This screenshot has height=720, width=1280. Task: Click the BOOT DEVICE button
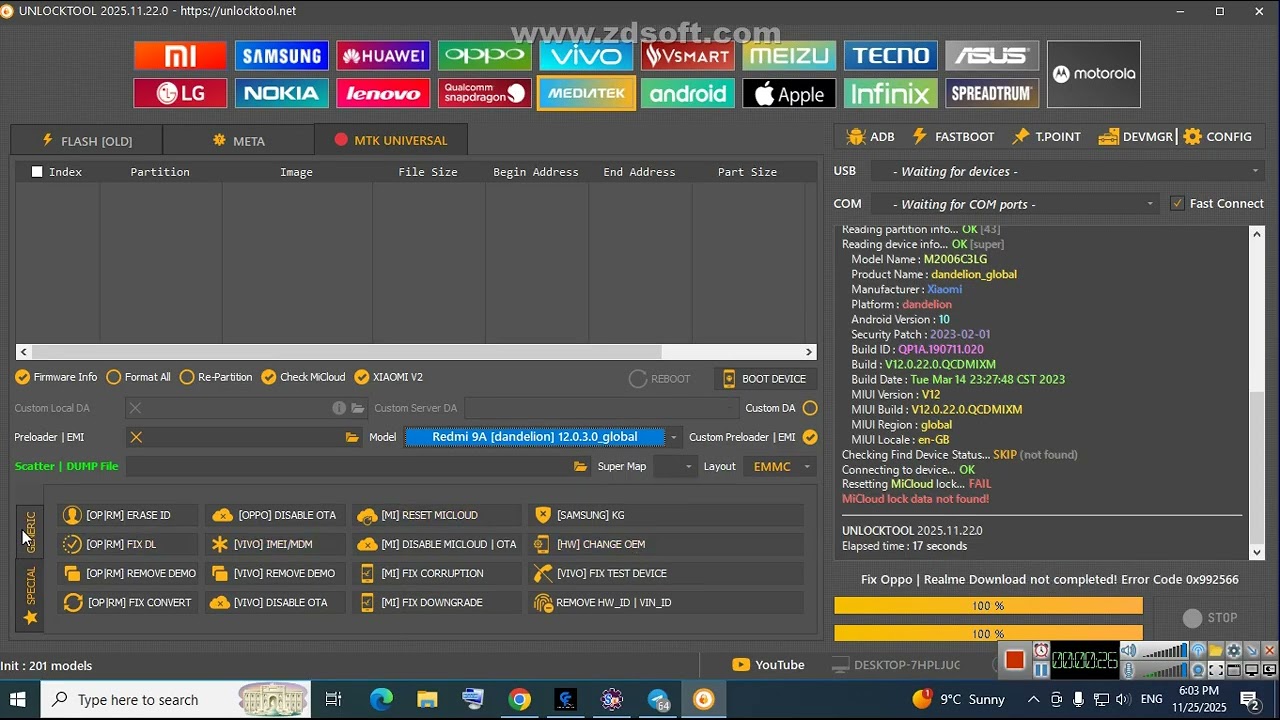tap(765, 379)
